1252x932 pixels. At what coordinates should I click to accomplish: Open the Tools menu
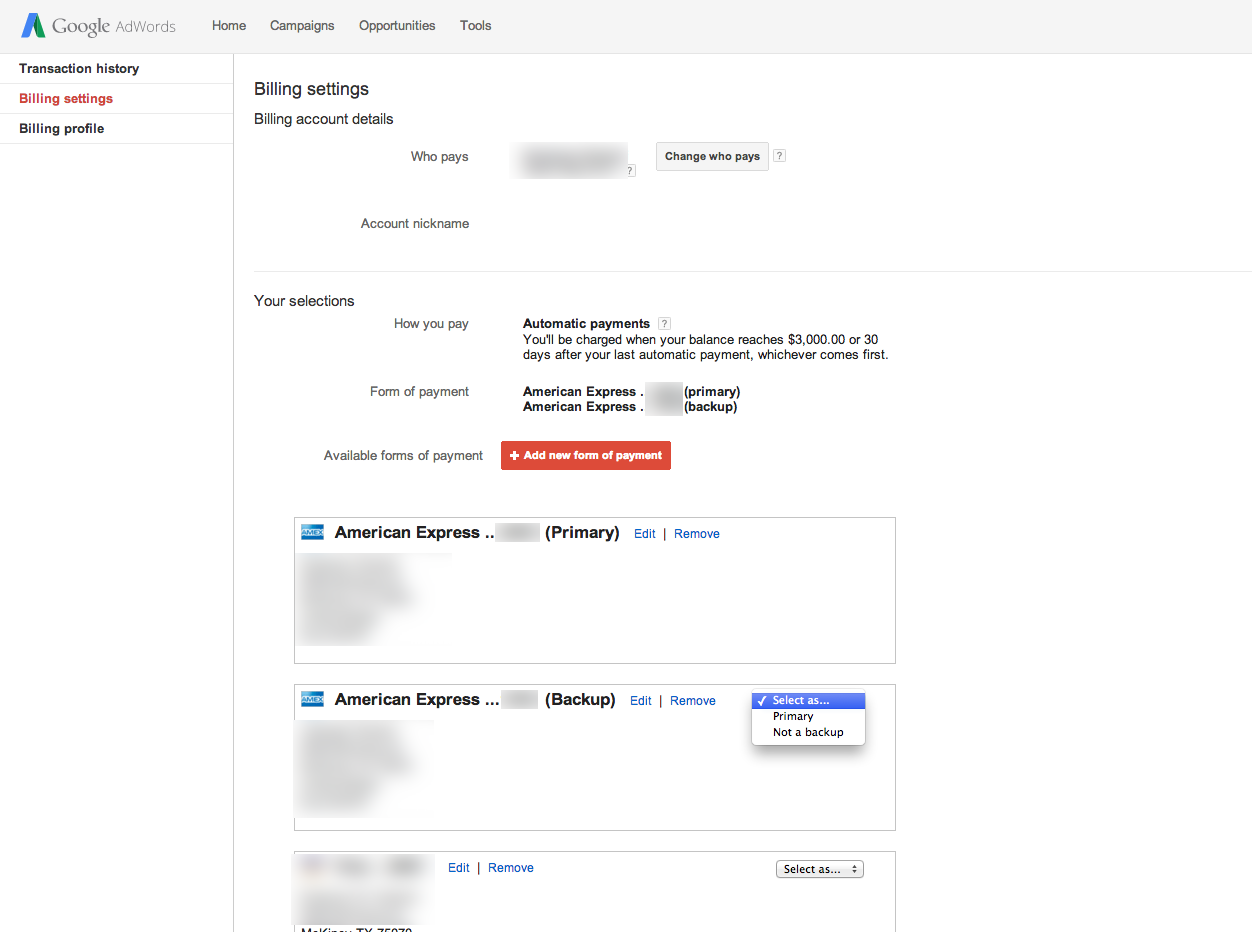476,26
